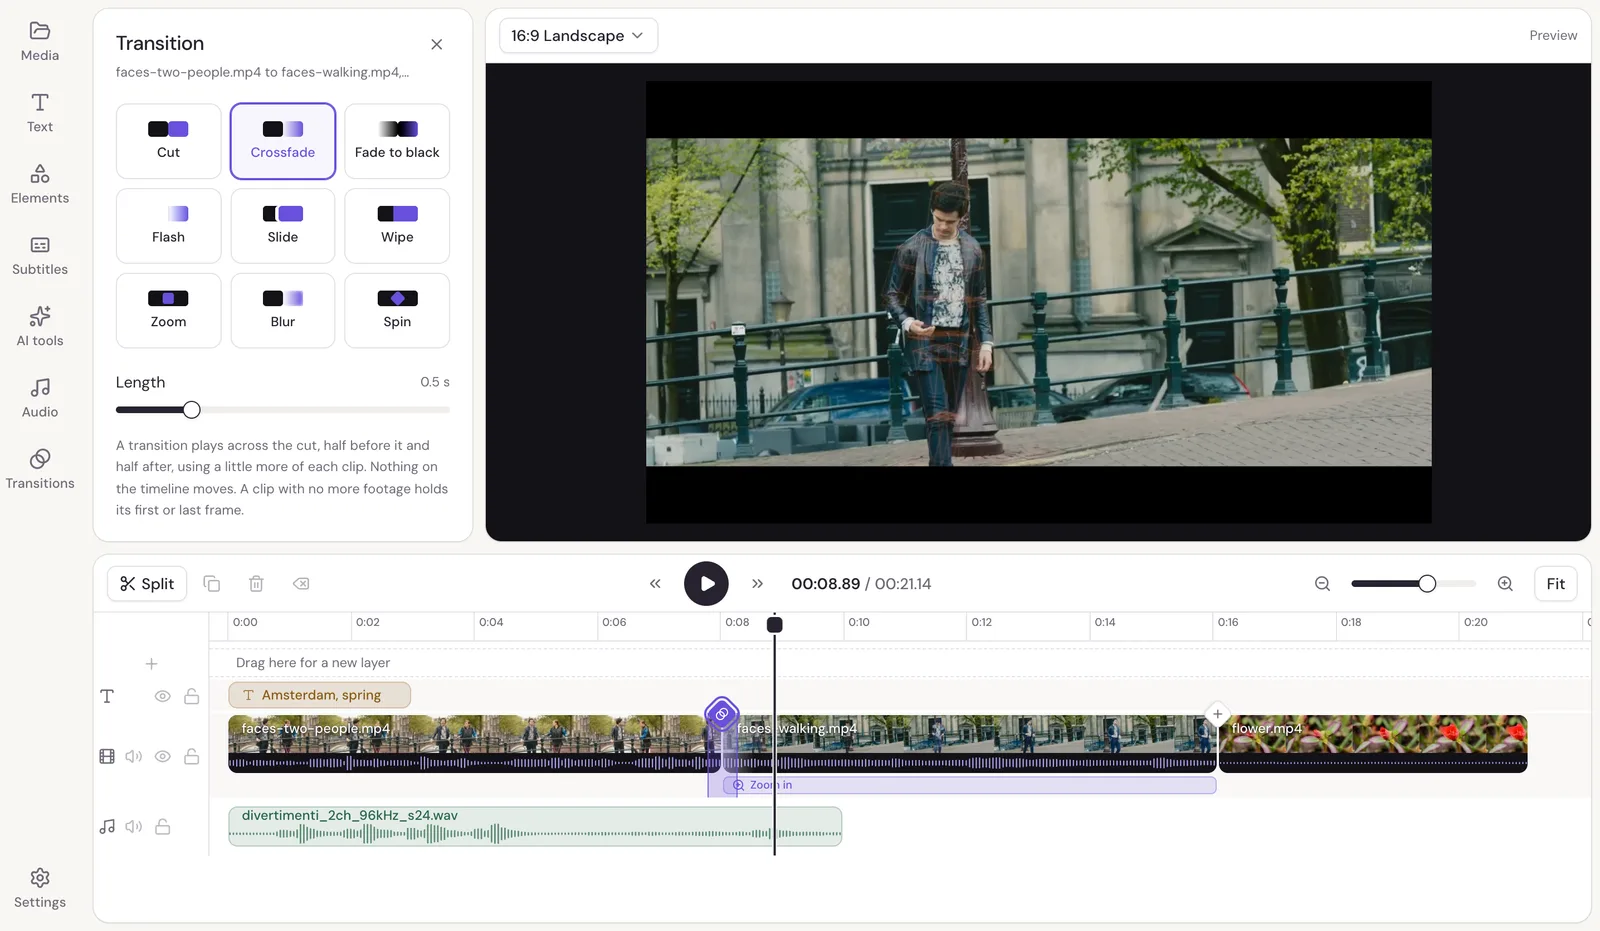Open the Audio panel
Viewport: 1600px width, 931px height.
tap(40, 398)
